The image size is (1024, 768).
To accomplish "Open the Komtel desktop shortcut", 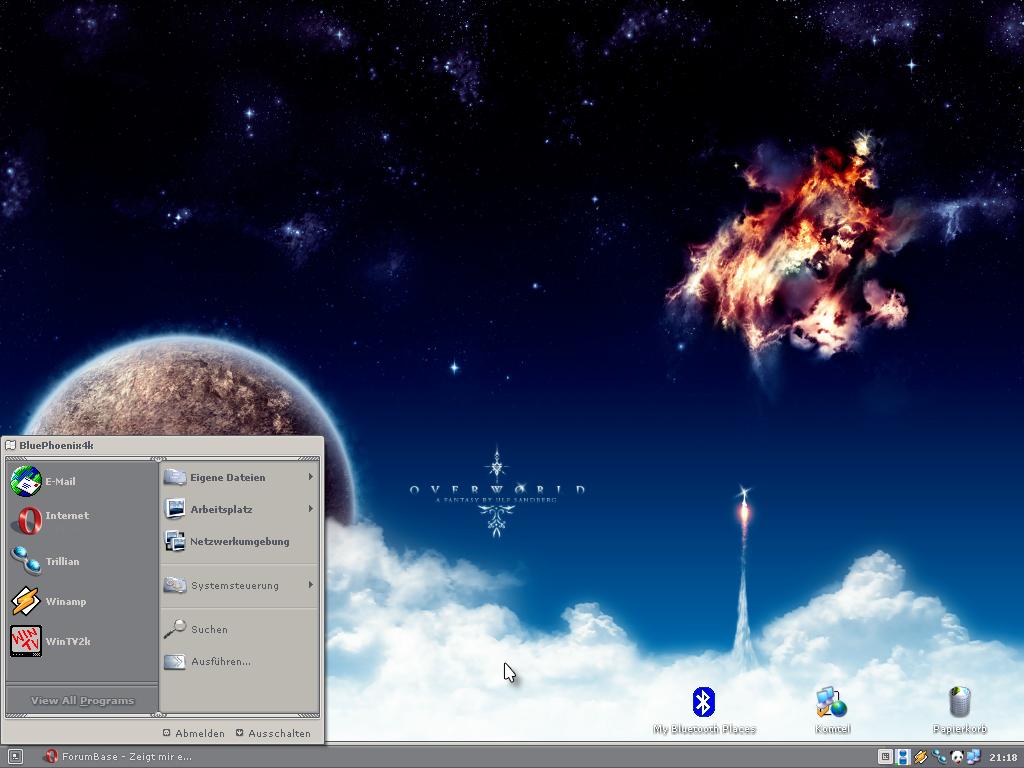I will (x=831, y=702).
